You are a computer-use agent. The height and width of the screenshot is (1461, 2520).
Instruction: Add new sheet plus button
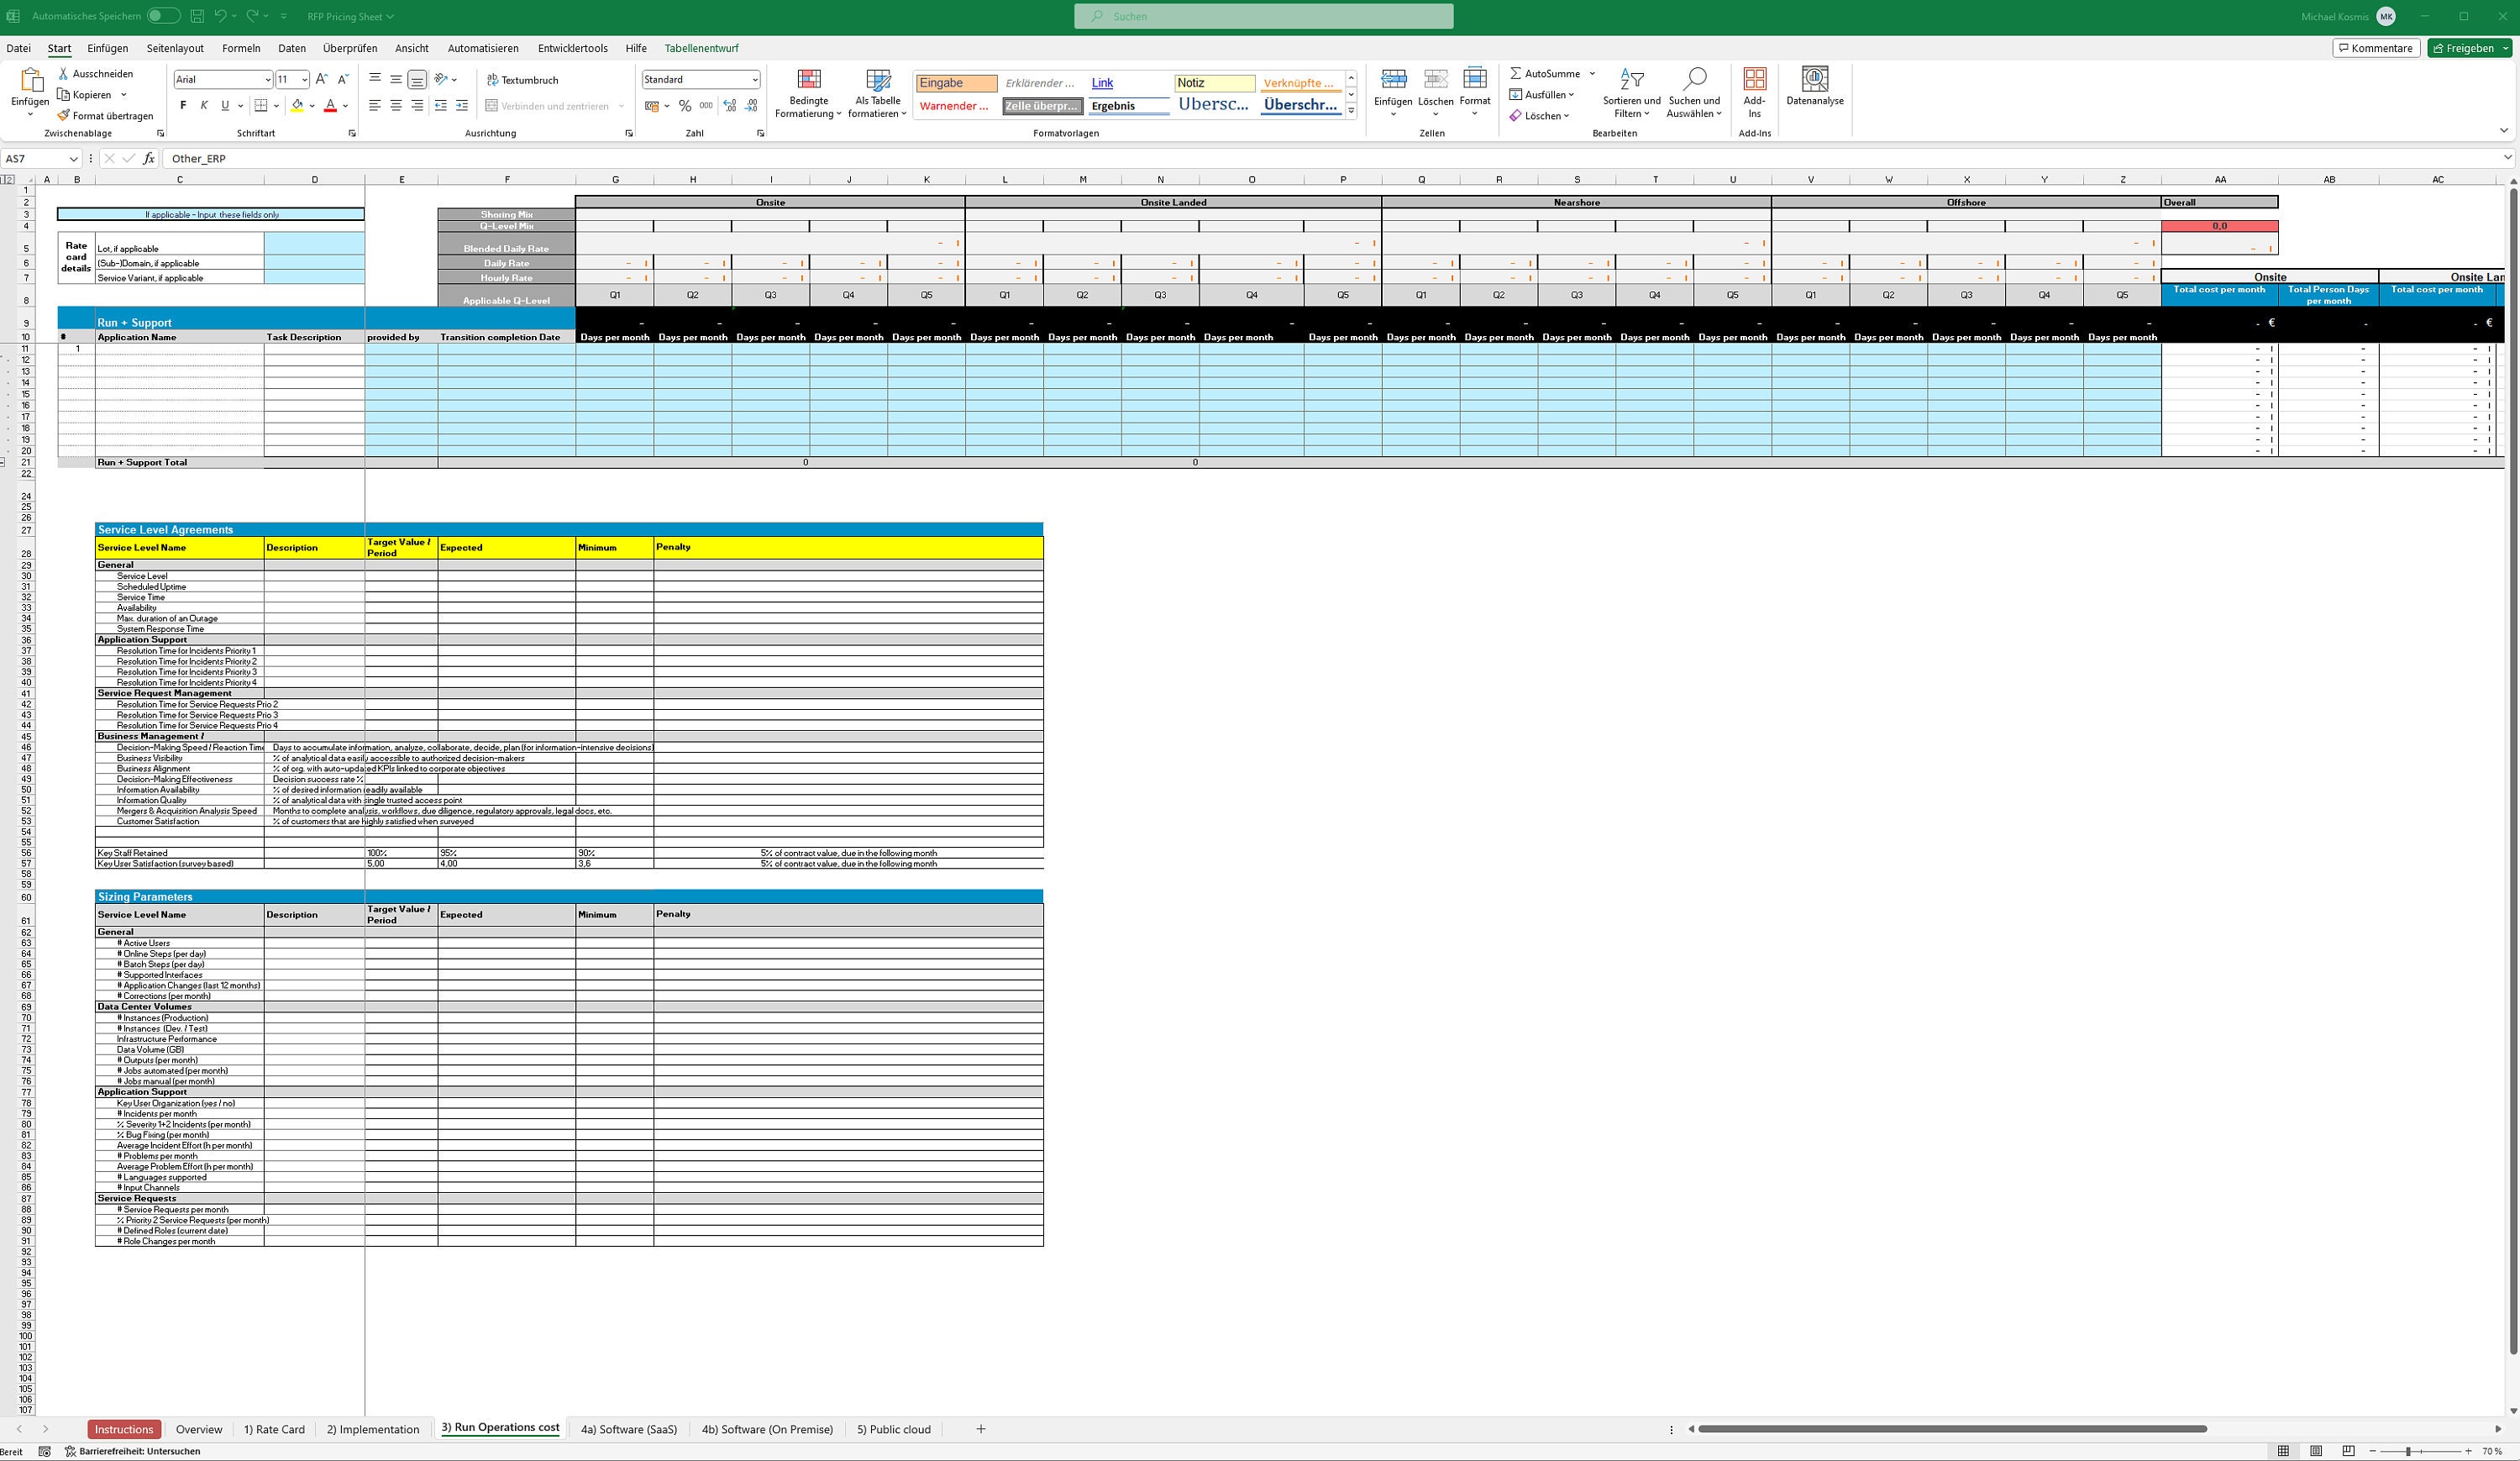coord(981,1429)
